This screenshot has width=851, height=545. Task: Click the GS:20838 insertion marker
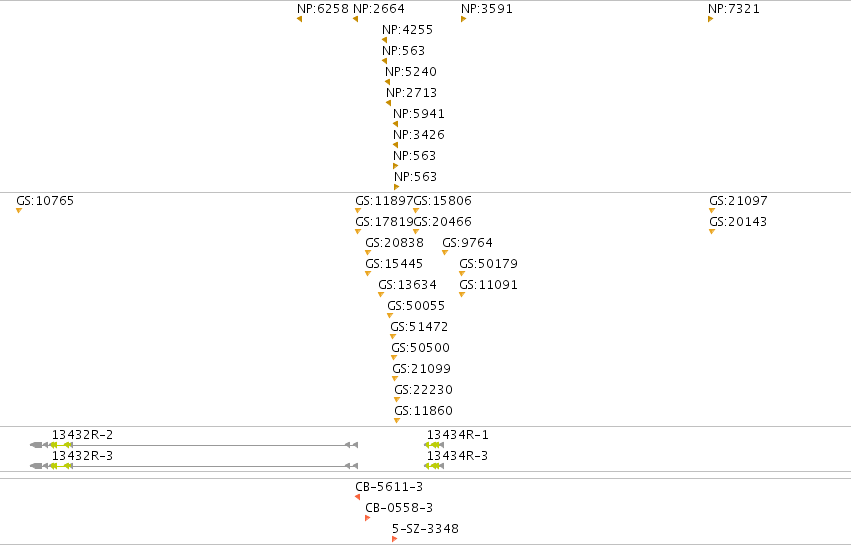[368, 252]
